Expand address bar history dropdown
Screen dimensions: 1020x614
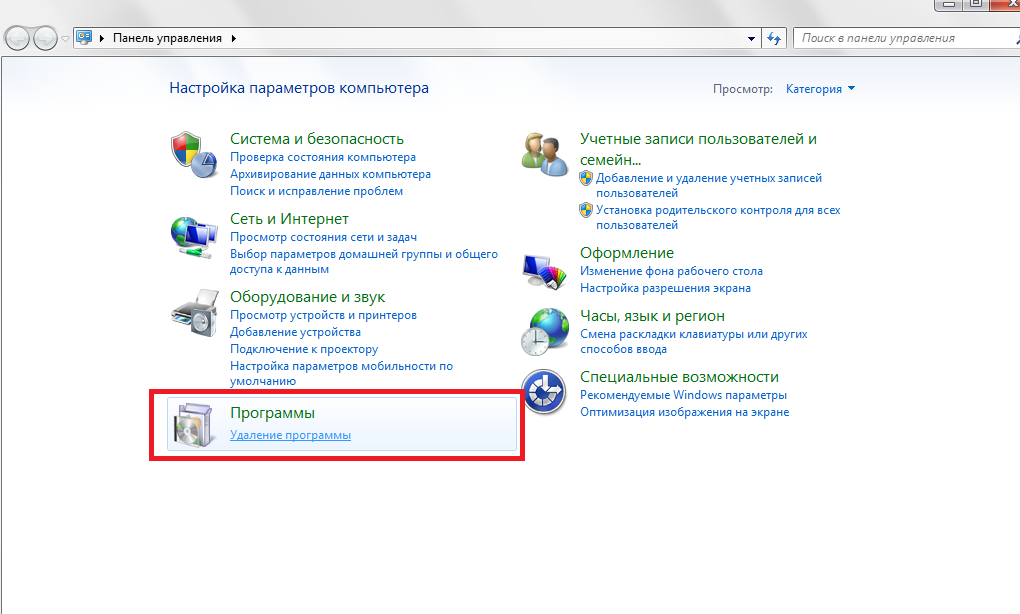[751, 38]
